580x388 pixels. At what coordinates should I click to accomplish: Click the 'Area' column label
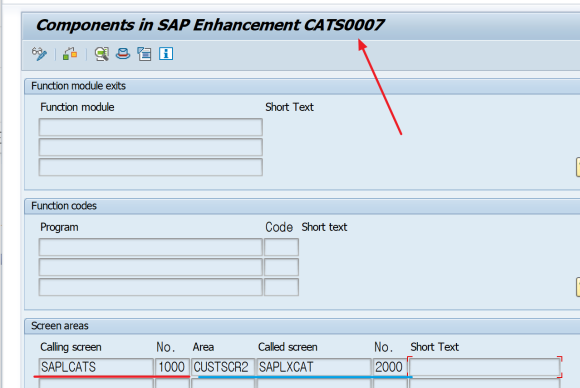(x=203, y=347)
